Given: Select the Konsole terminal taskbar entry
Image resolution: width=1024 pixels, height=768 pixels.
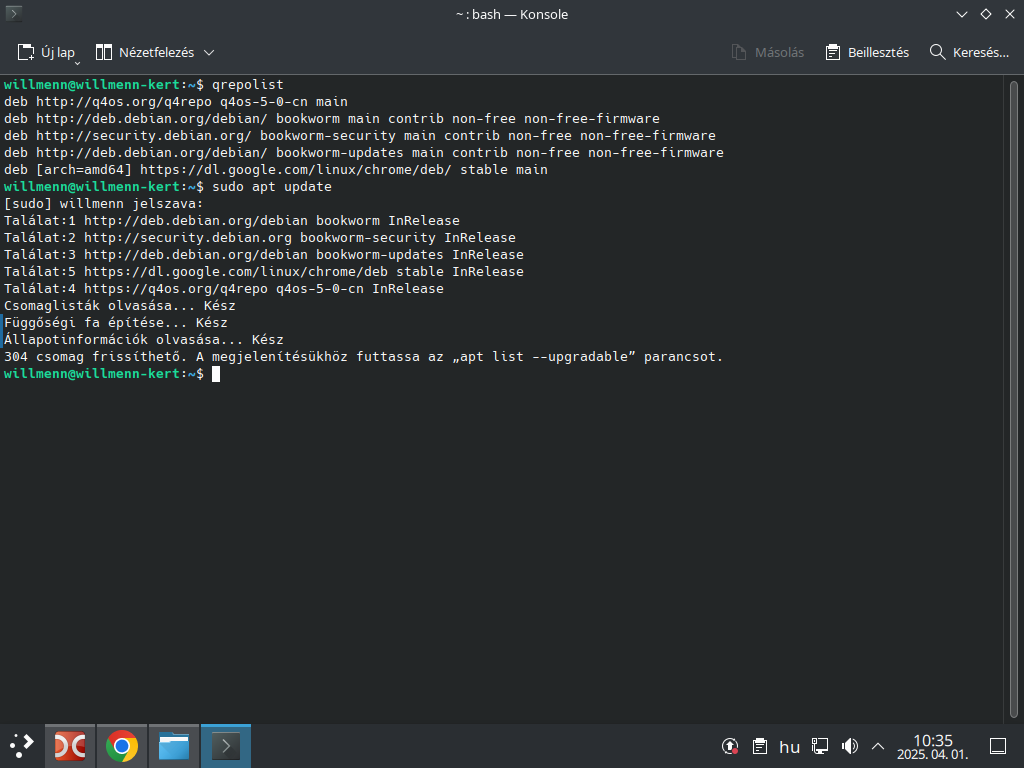Looking at the screenshot, I should (x=226, y=746).
